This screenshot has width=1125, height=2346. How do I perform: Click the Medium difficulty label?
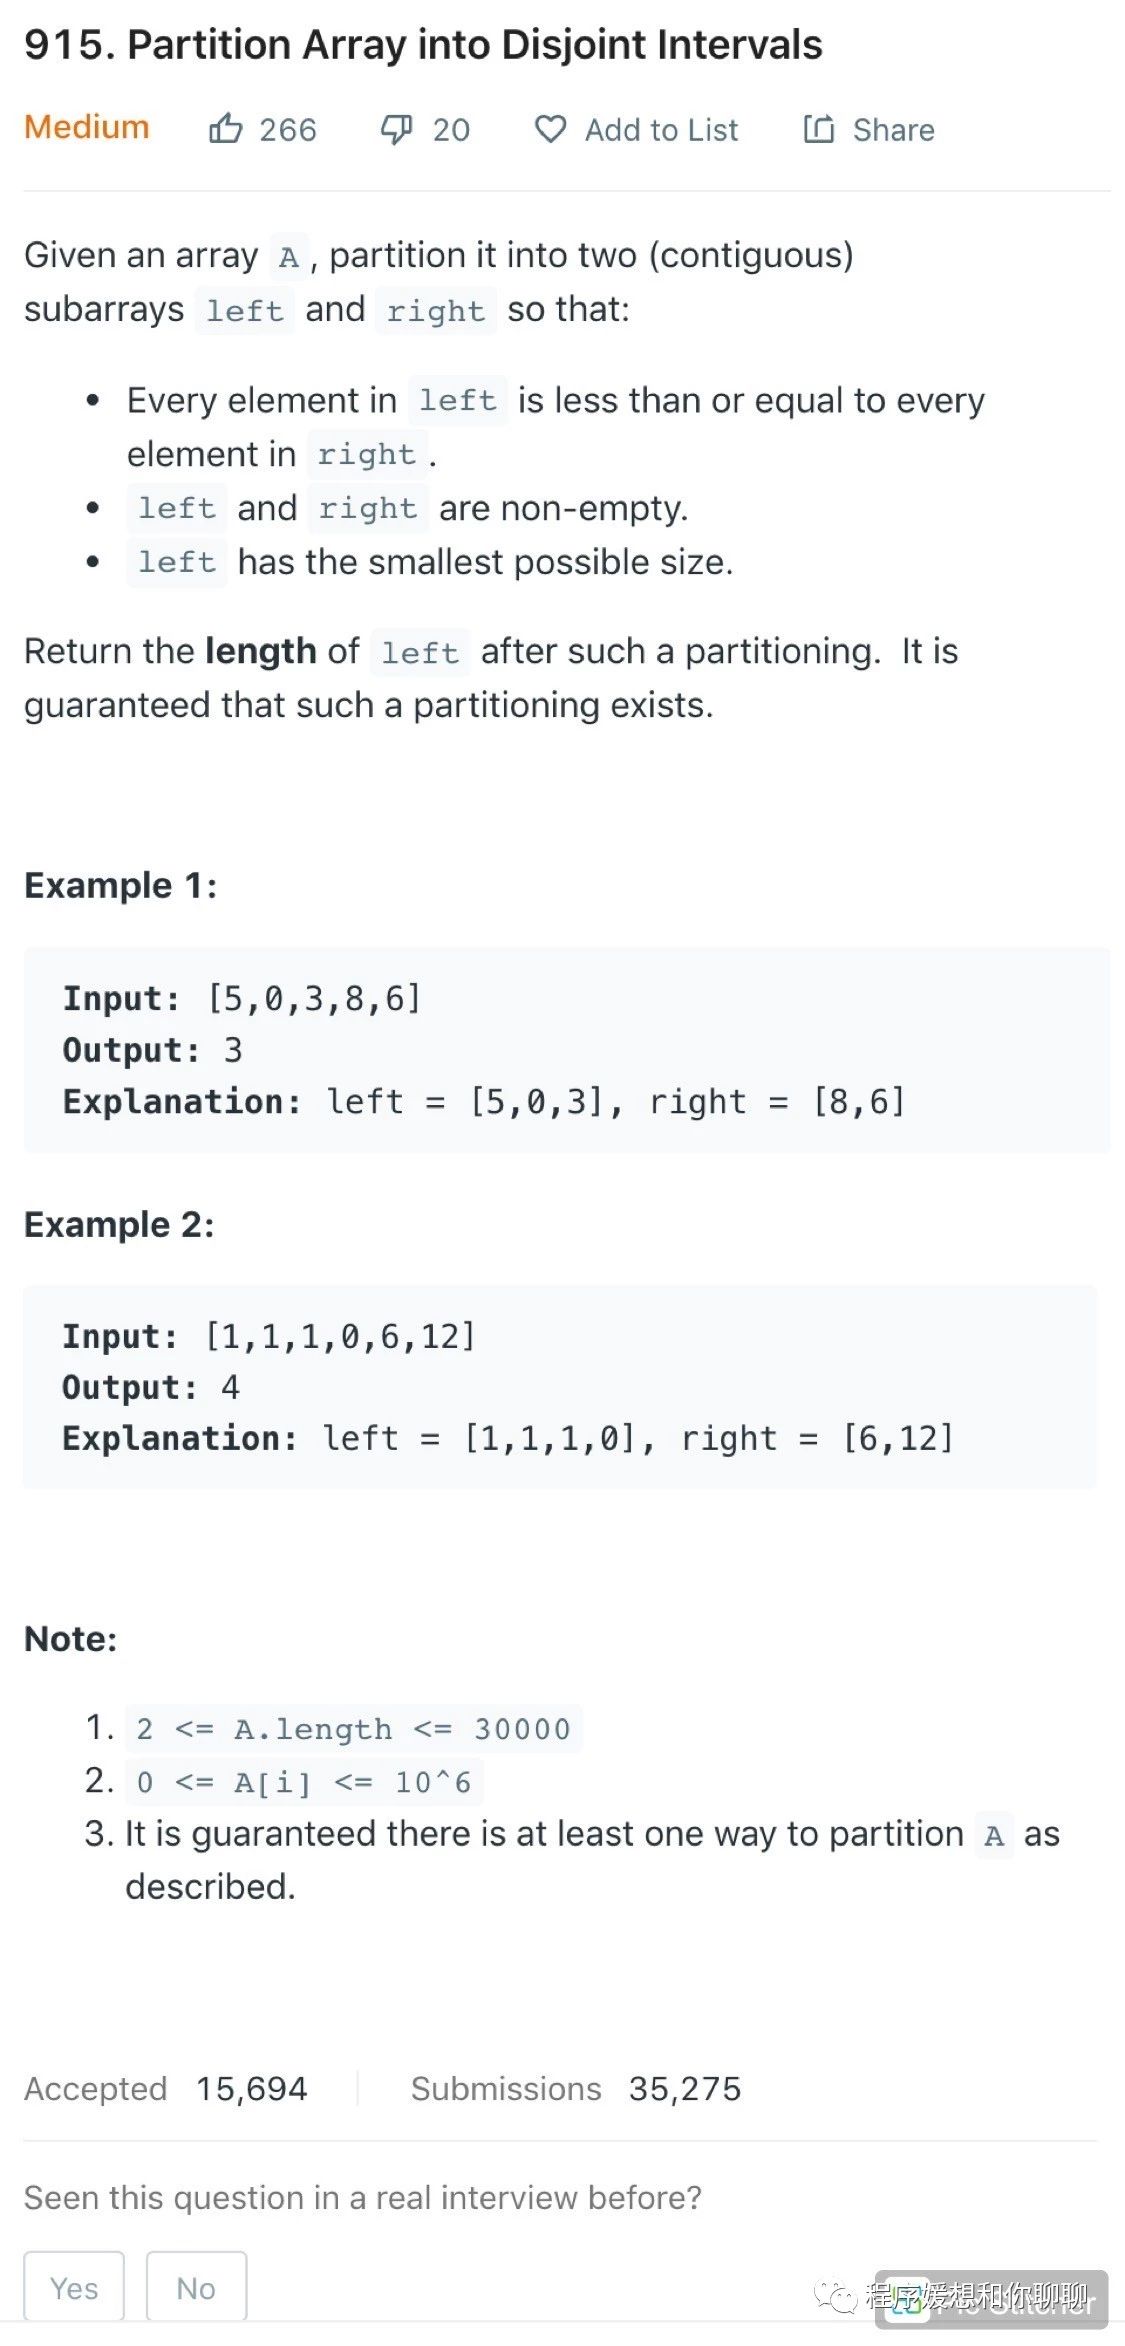(x=87, y=127)
